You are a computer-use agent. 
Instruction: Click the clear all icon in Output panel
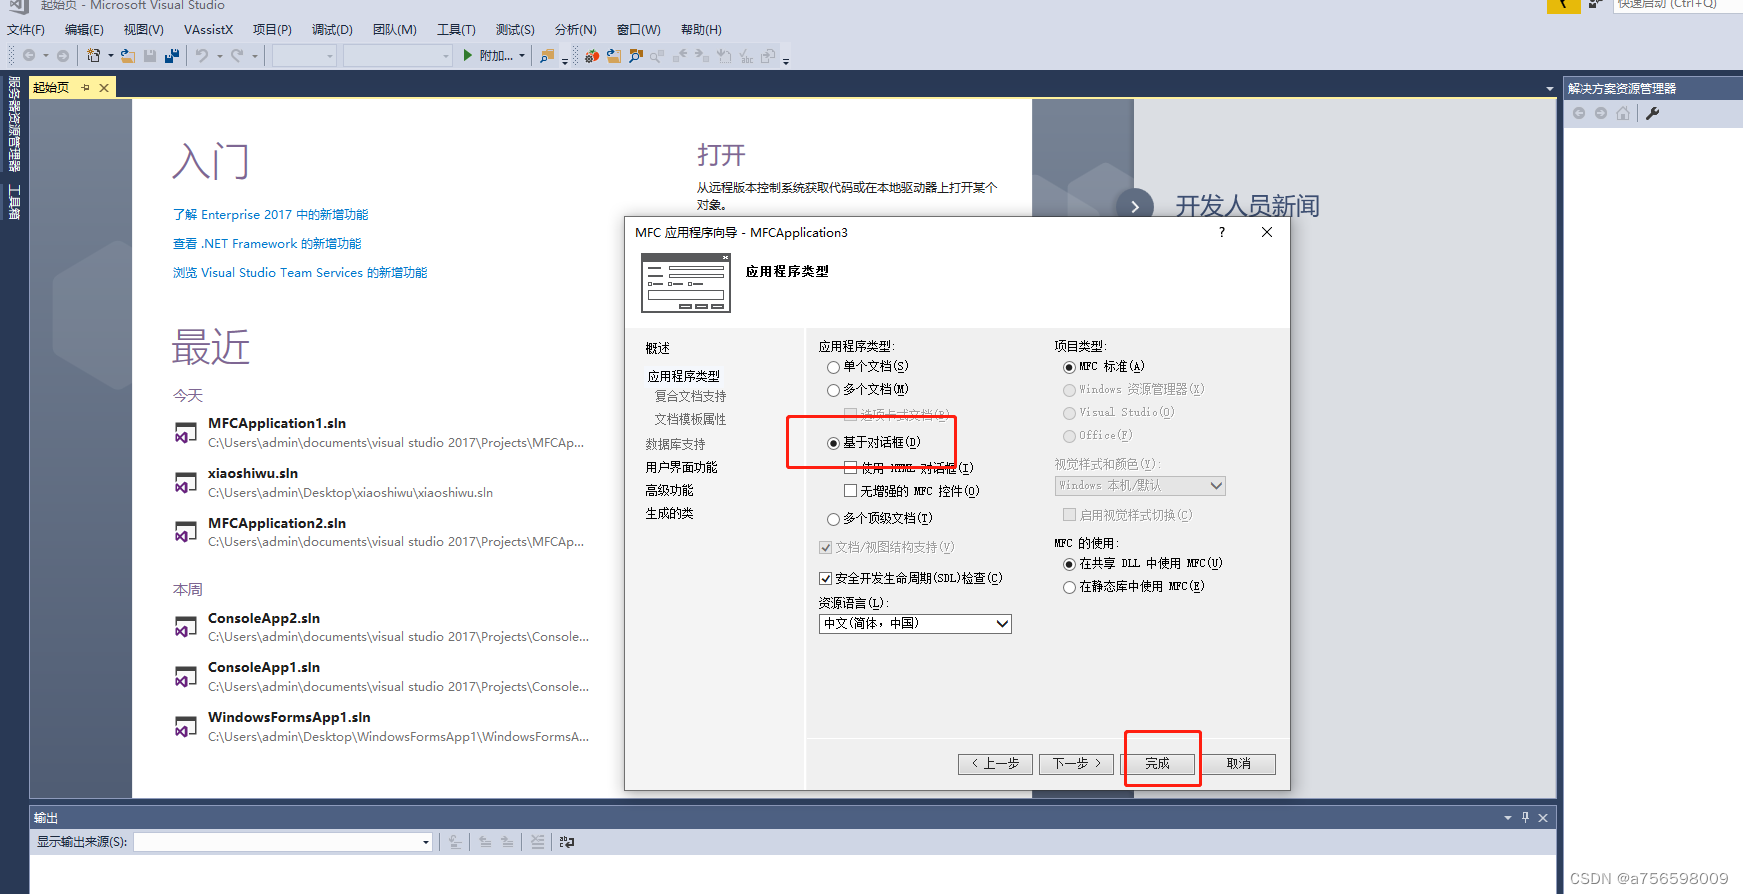[x=538, y=842]
